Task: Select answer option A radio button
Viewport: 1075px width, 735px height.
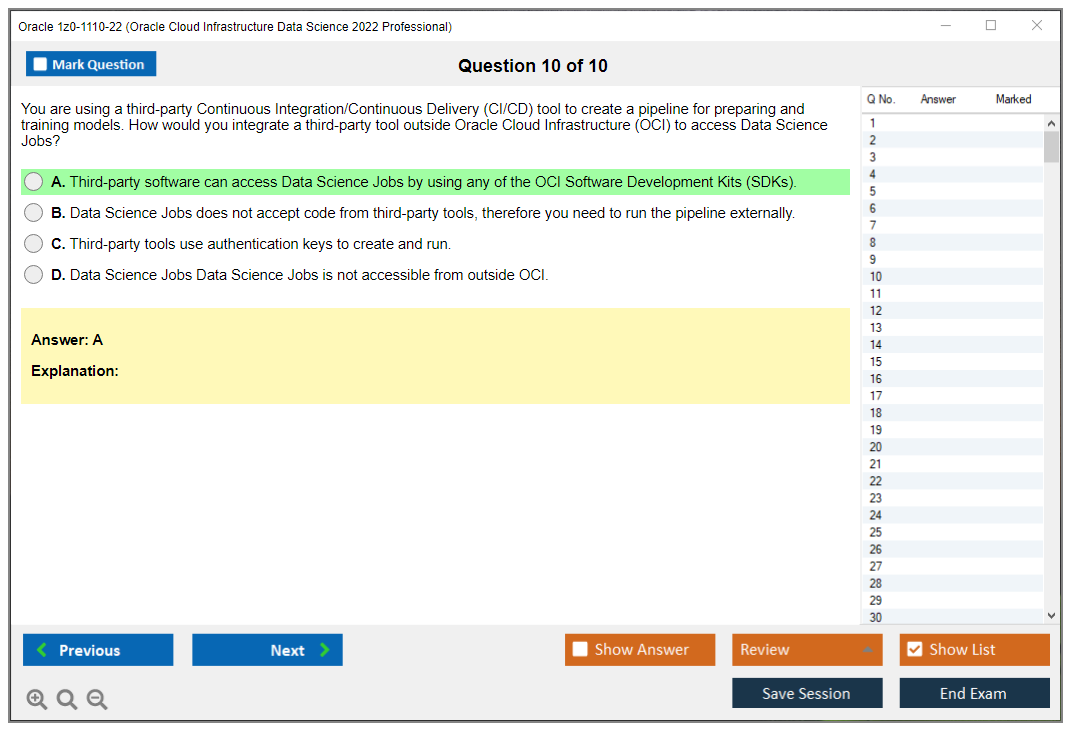Action: tap(34, 182)
